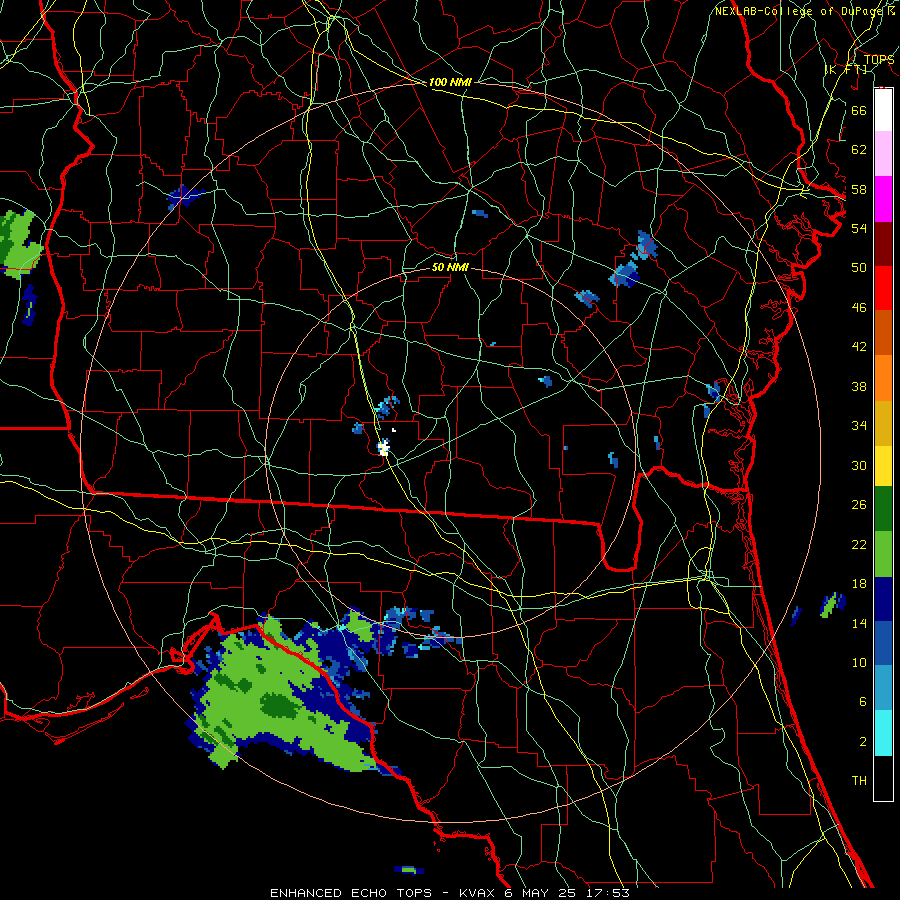Click the light blue legend swatch
Image resolution: width=900 pixels, height=900 pixels.
883,688
